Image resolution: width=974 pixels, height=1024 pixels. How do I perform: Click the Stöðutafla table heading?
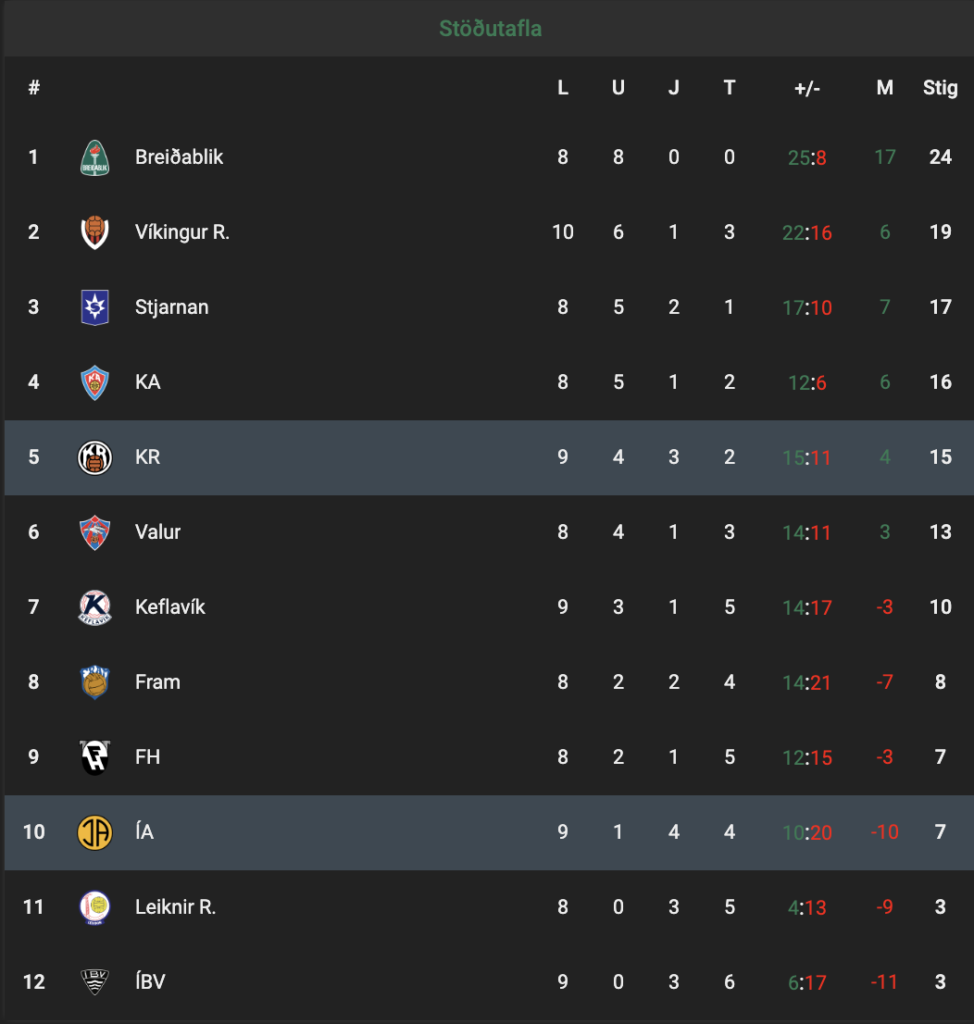click(490, 29)
